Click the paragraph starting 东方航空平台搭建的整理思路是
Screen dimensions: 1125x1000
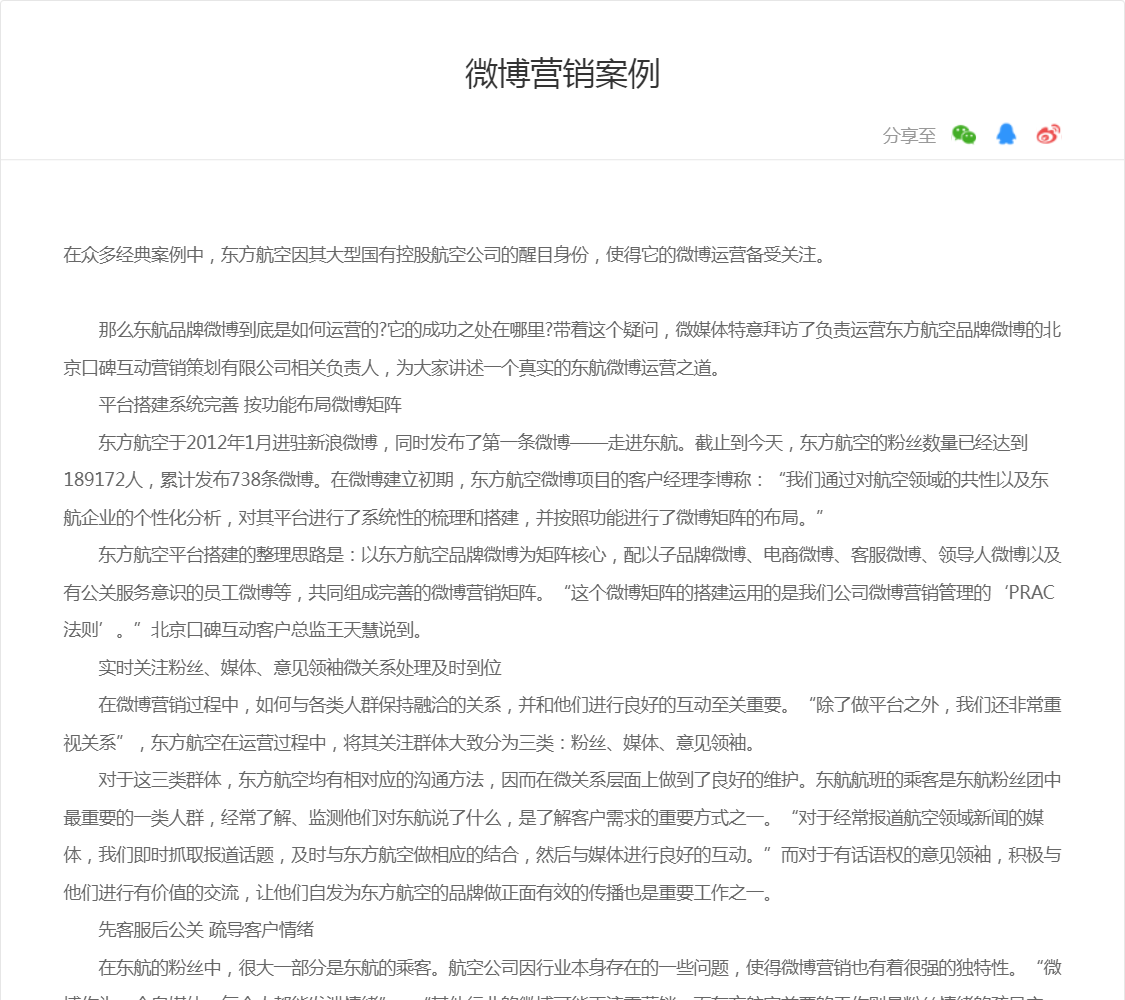point(562,593)
